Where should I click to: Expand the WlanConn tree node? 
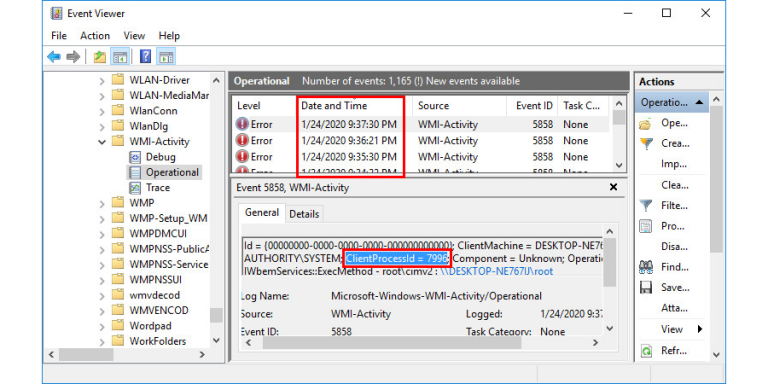point(102,111)
